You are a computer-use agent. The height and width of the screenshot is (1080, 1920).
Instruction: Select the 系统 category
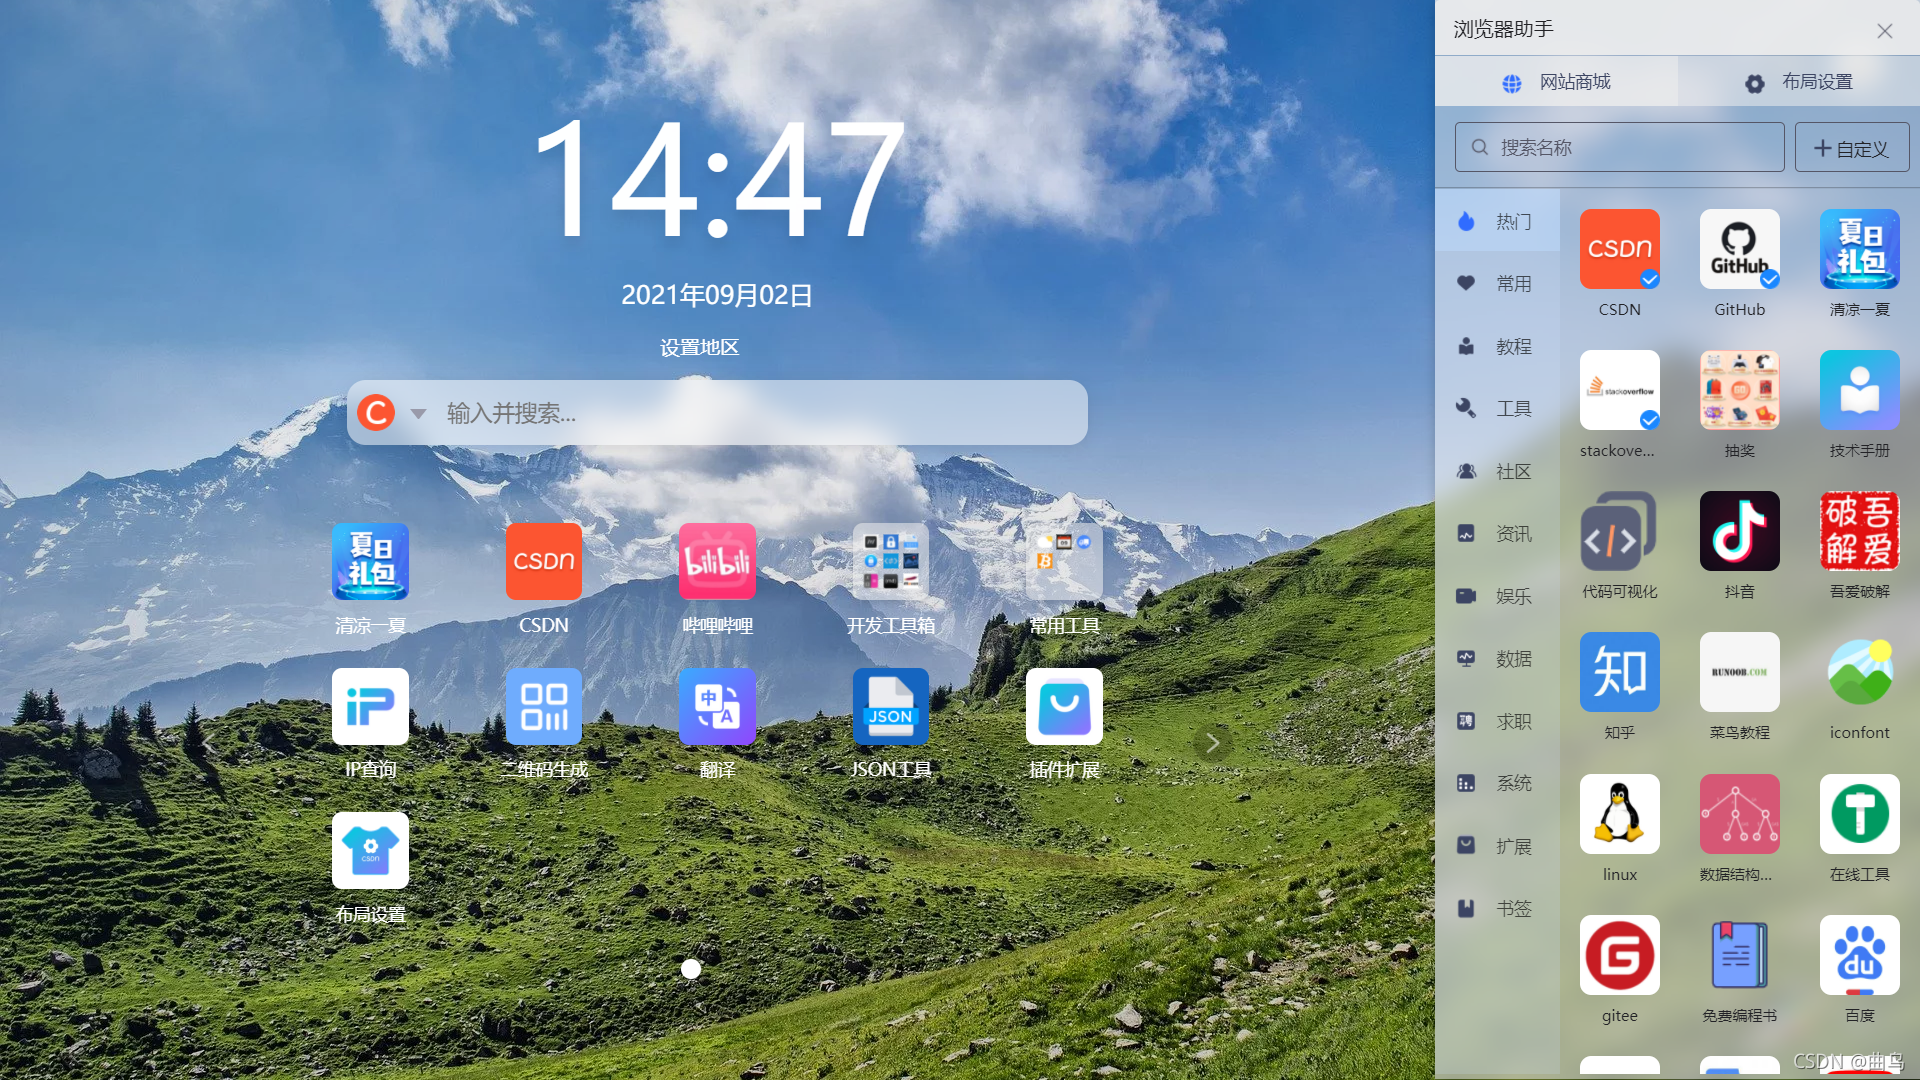pos(1497,783)
